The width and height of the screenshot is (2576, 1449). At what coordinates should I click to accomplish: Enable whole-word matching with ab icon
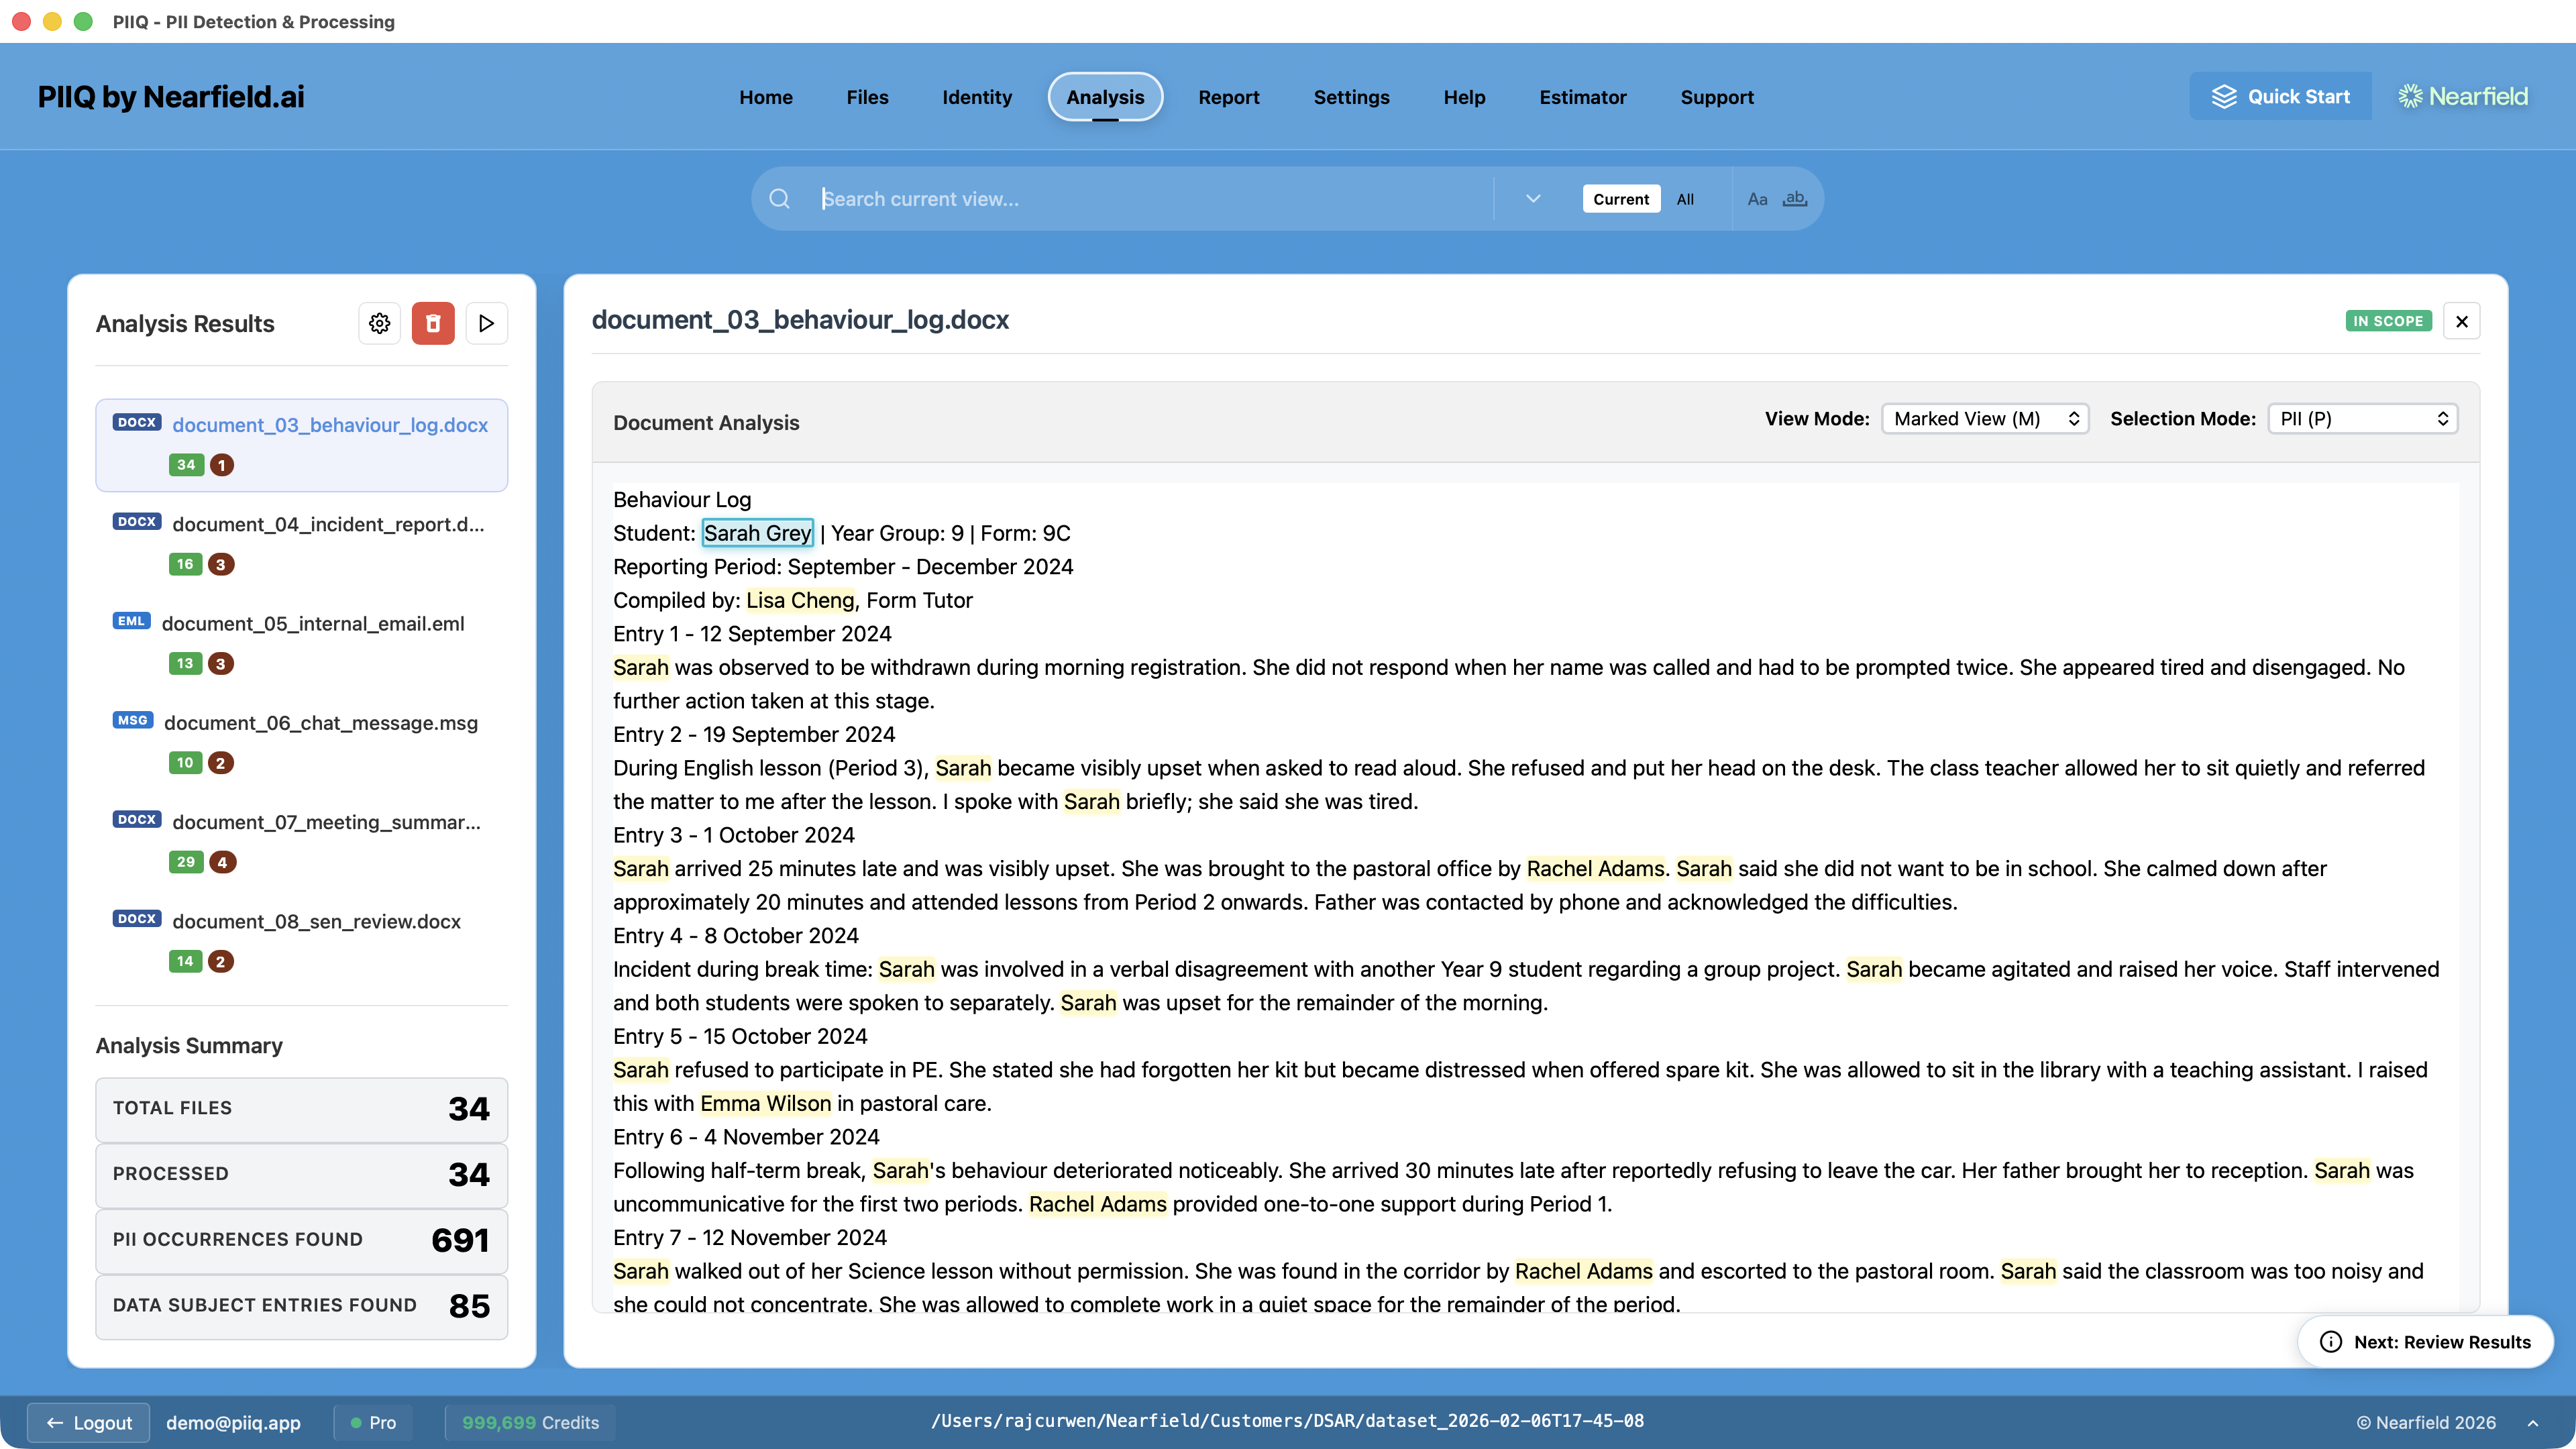(1795, 198)
